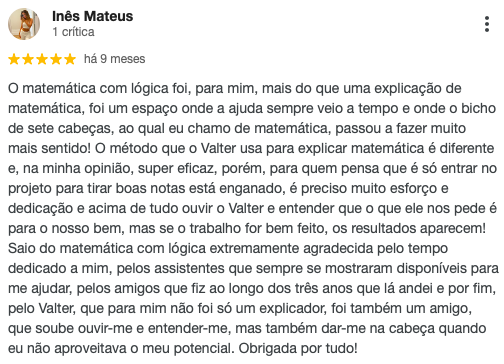The height and width of the screenshot is (364, 504).
Task: Click the fourth gold rating star
Action: point(56,59)
